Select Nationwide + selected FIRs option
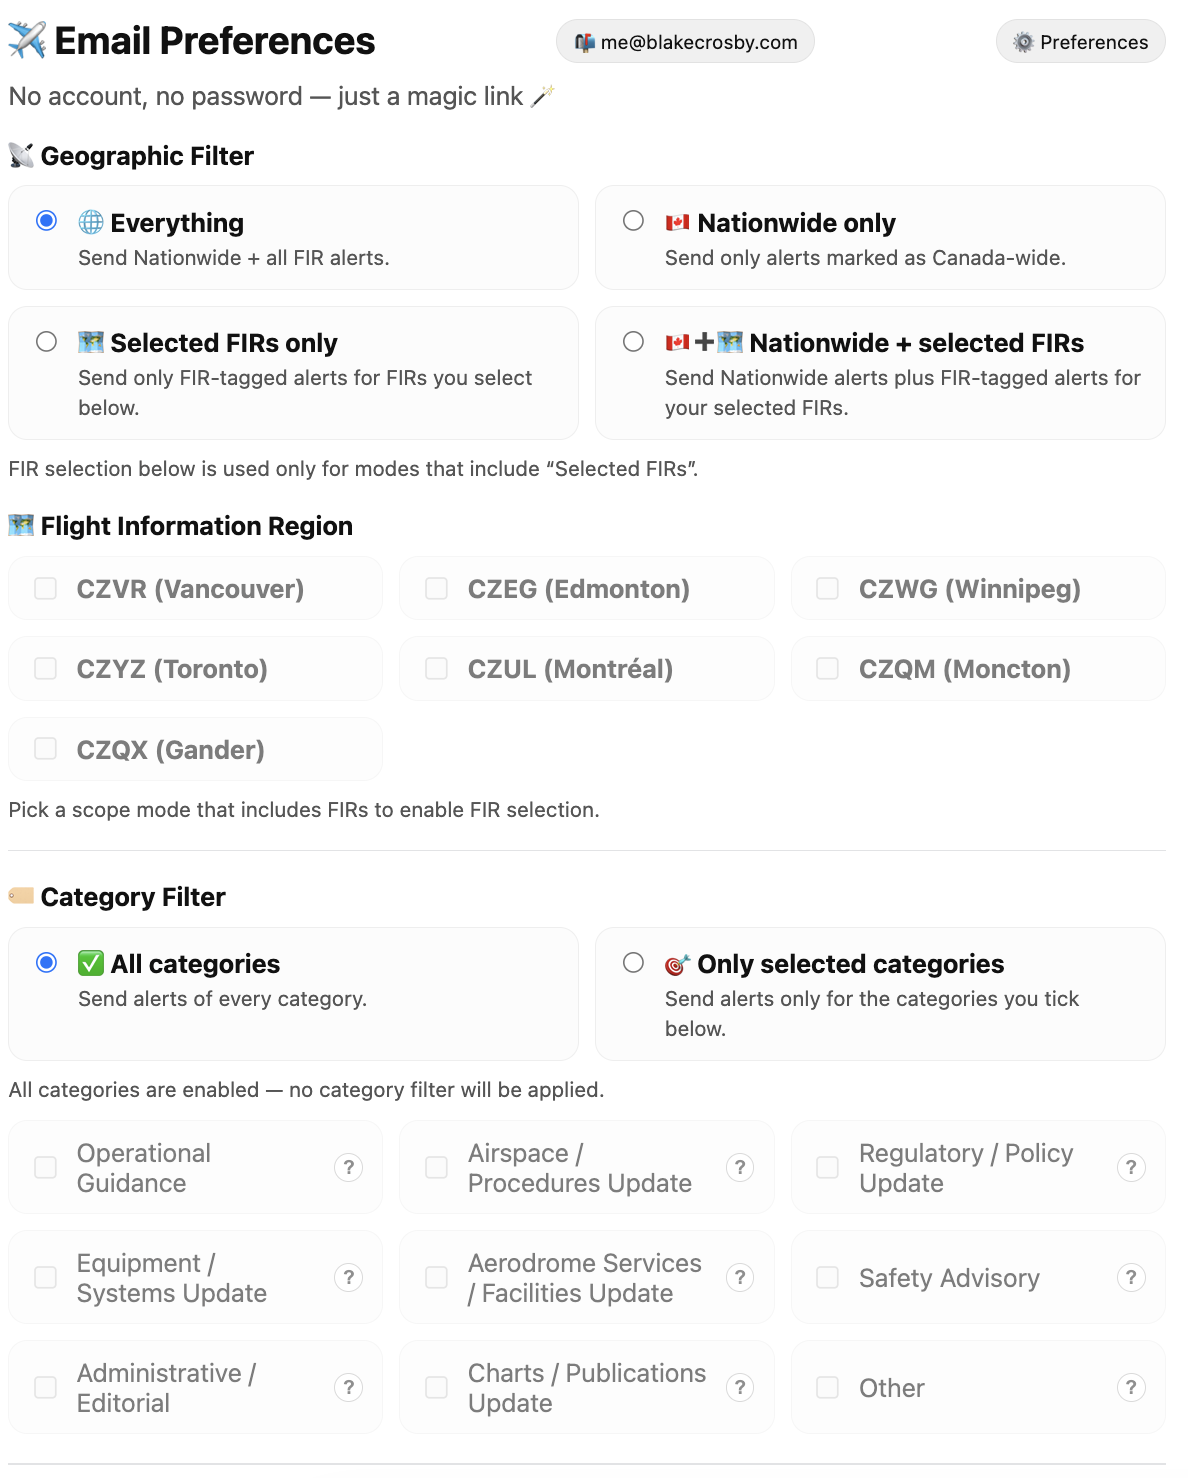 tap(634, 342)
